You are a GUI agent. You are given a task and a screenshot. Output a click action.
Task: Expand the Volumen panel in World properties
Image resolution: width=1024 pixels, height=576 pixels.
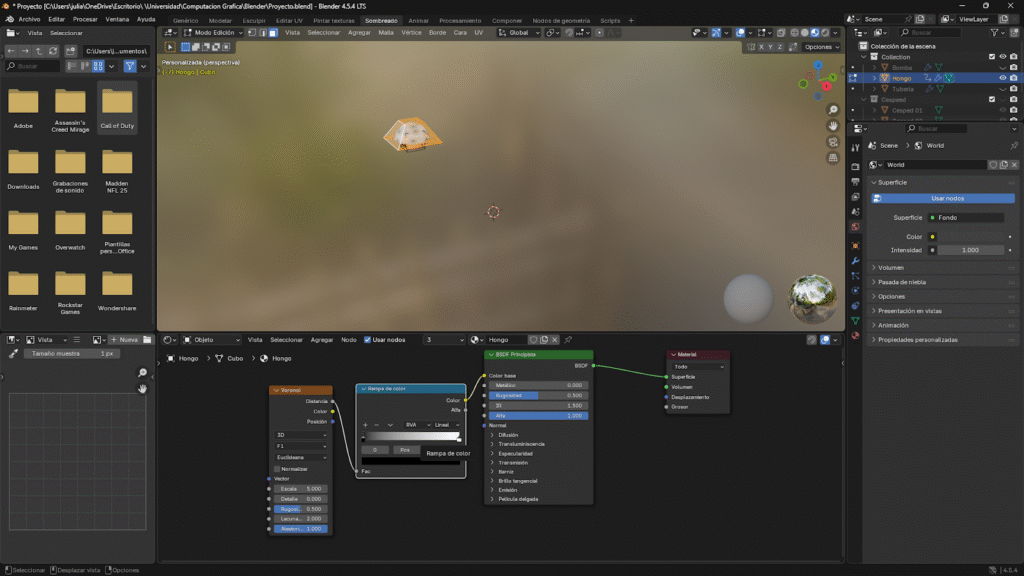[x=891, y=268]
